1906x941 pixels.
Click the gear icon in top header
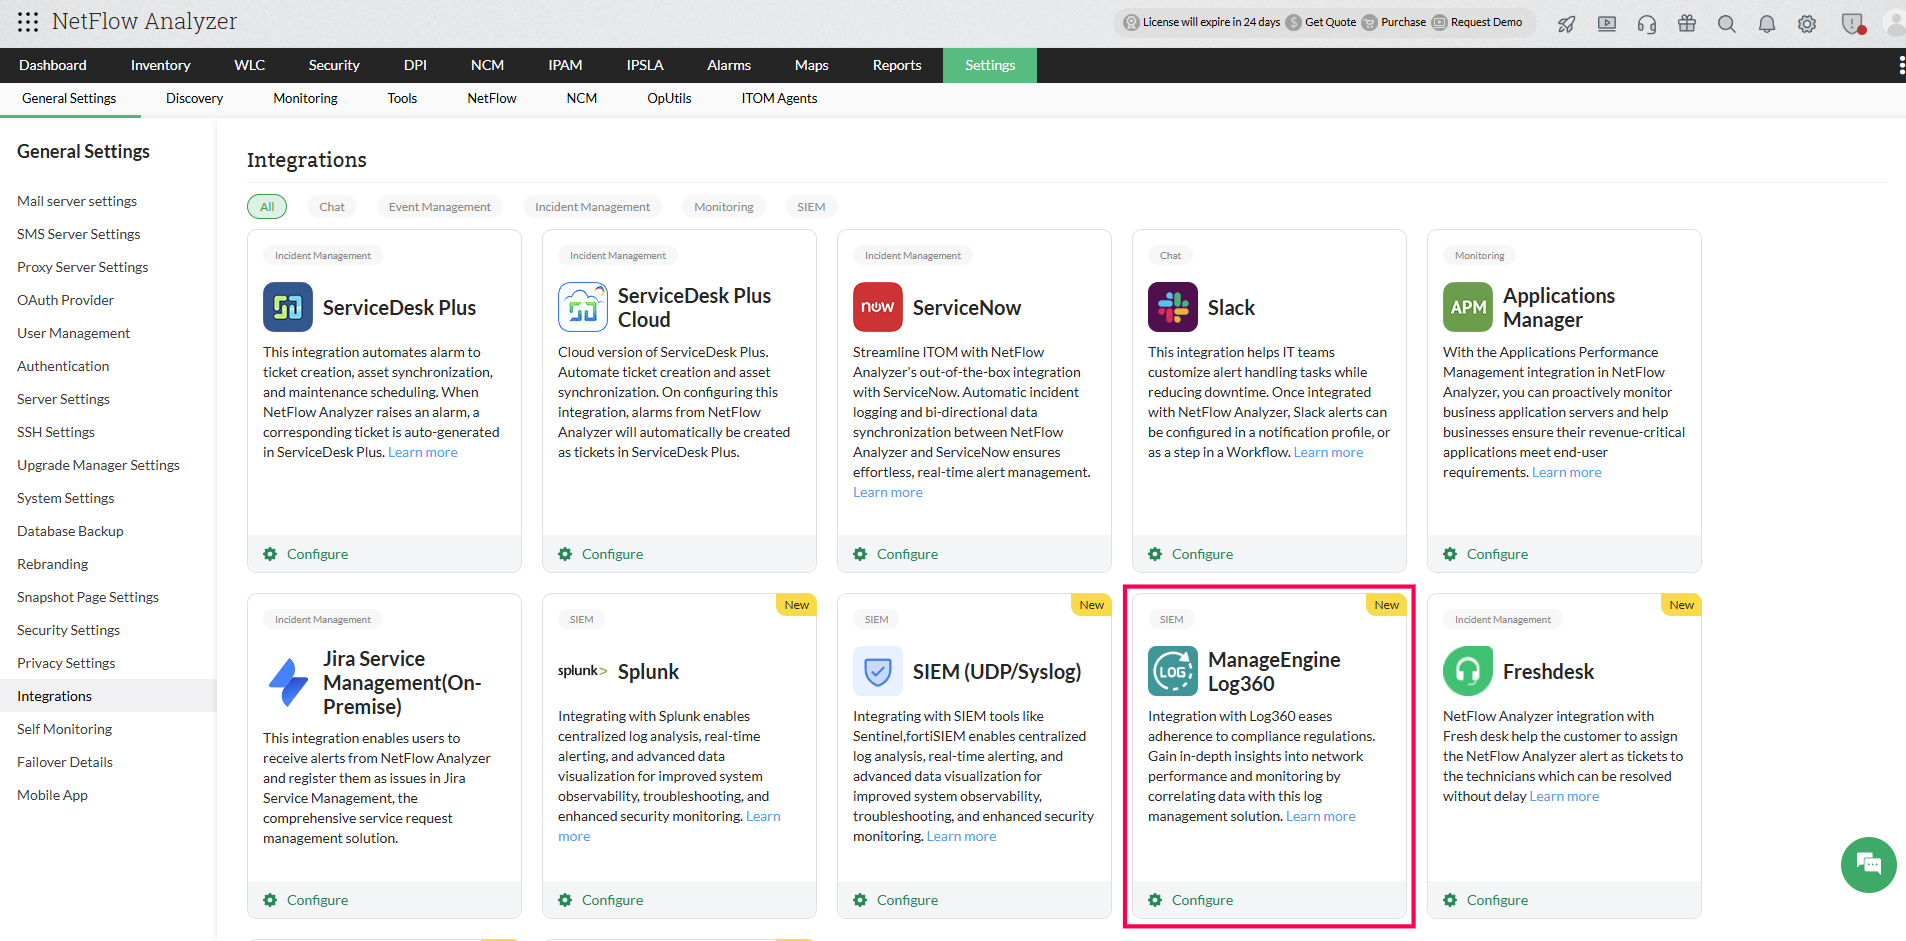pos(1807,24)
